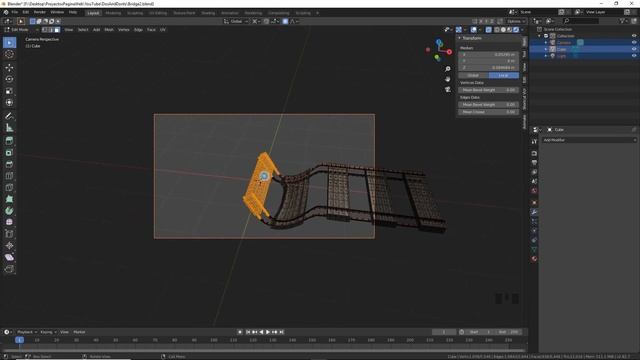Screen dimensions: 640x360
Task: Click the Global button in Transform panel
Action: (x=473, y=76)
